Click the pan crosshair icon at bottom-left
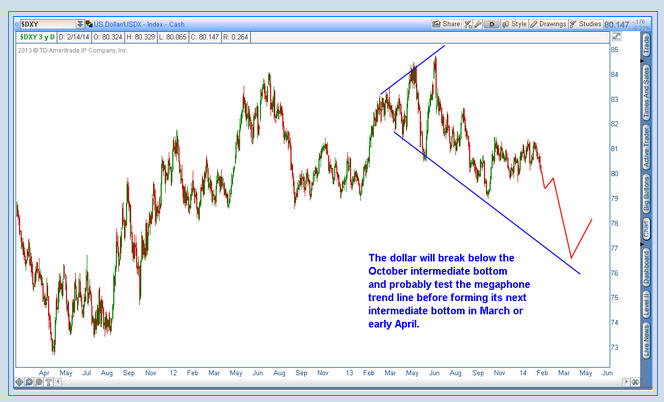Image resolution: width=664 pixels, height=402 pixels. [x=19, y=382]
